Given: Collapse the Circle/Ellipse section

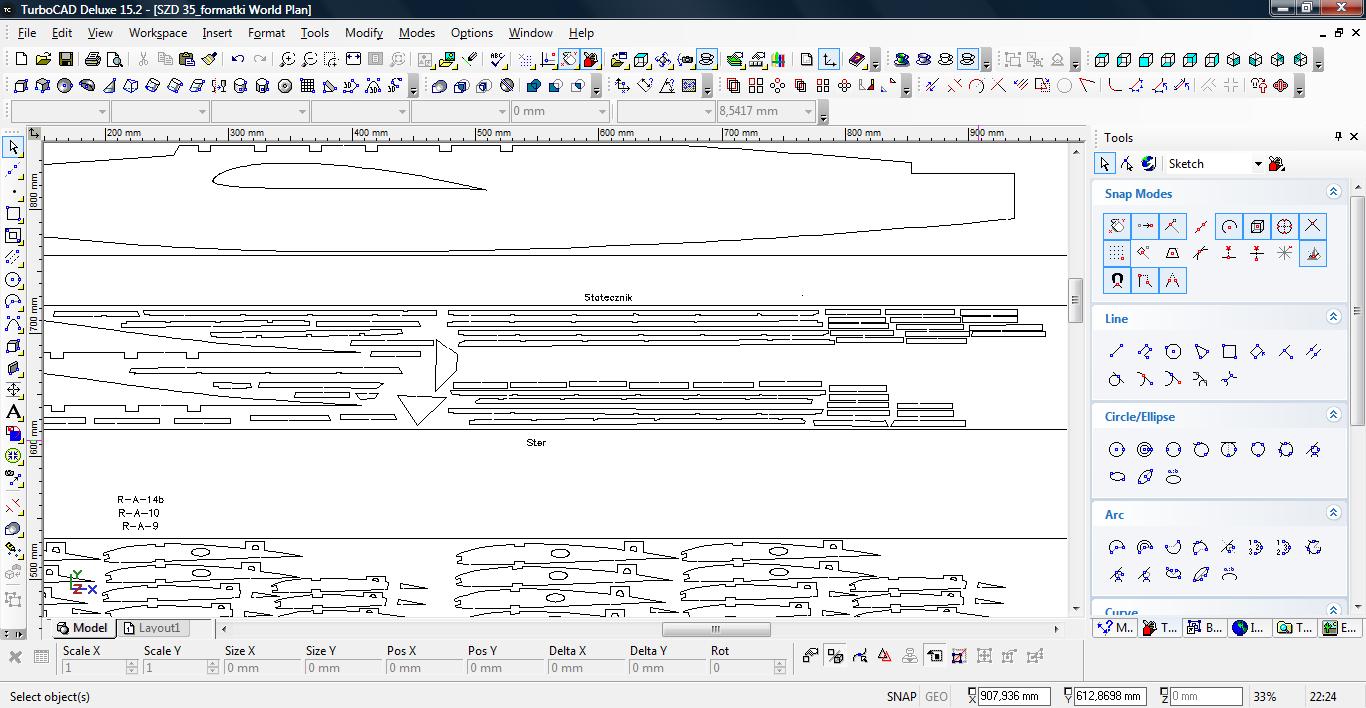Looking at the screenshot, I should click(1332, 415).
